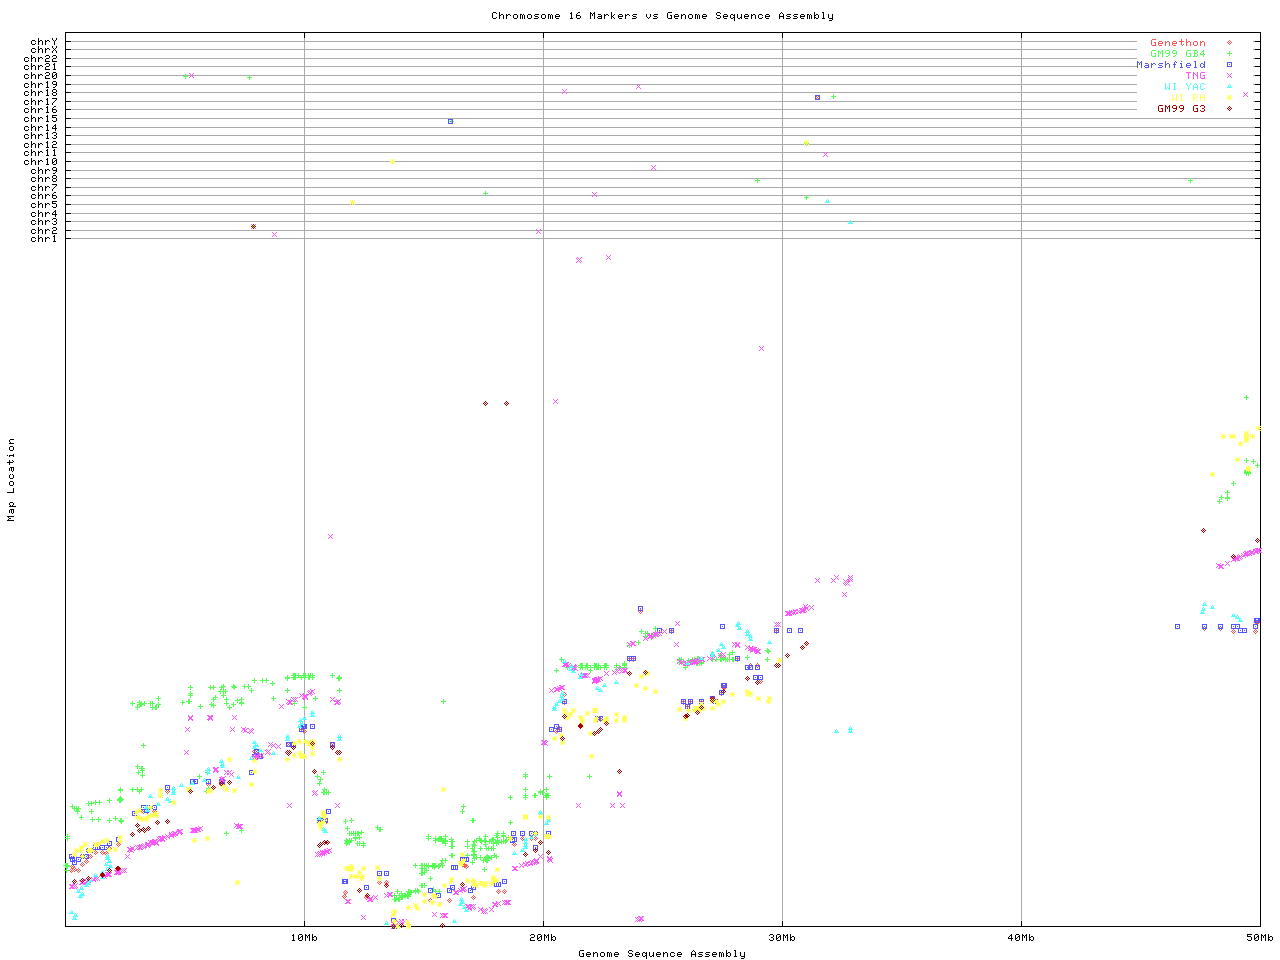Screen dimensions: 1280x960
Task: Click the GM99 GB4 legend text
Action: point(1177,54)
